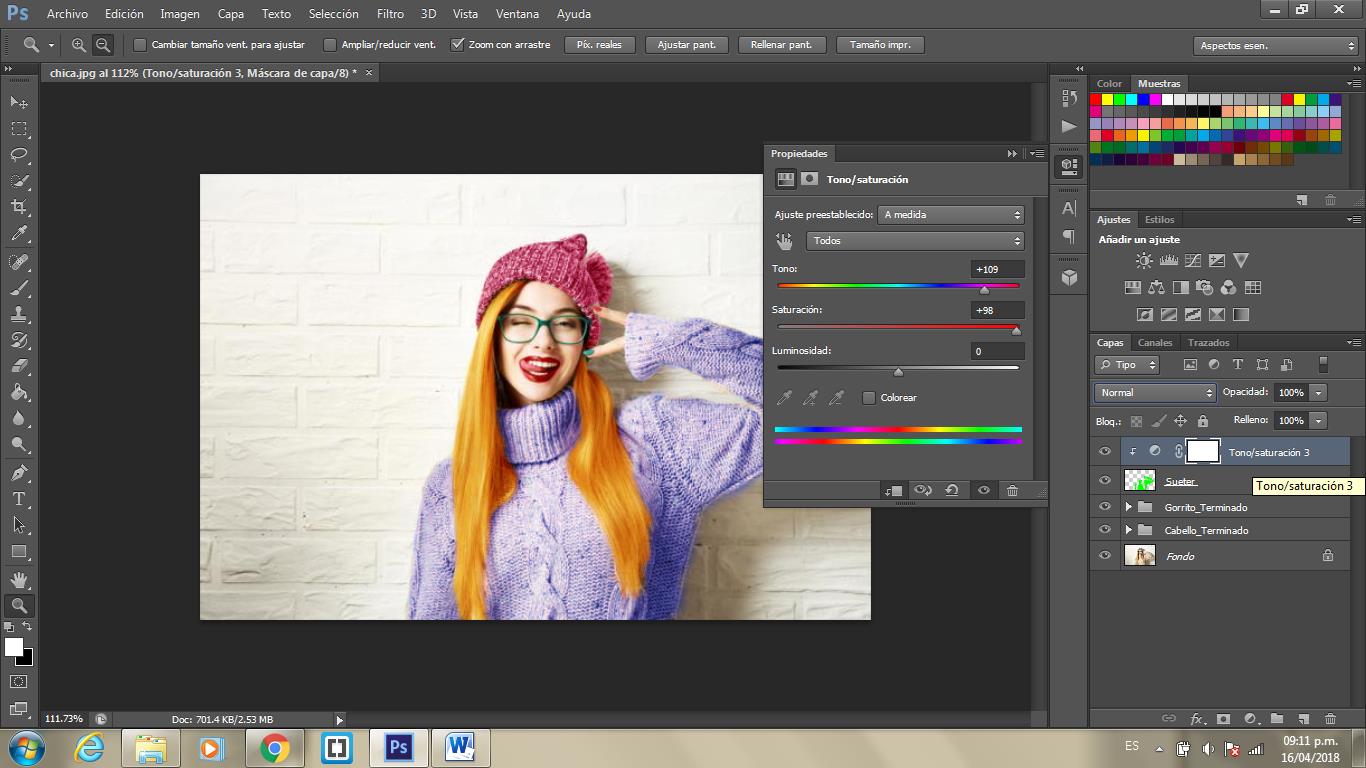
Task: Open the Filtro menu
Action: tap(390, 14)
